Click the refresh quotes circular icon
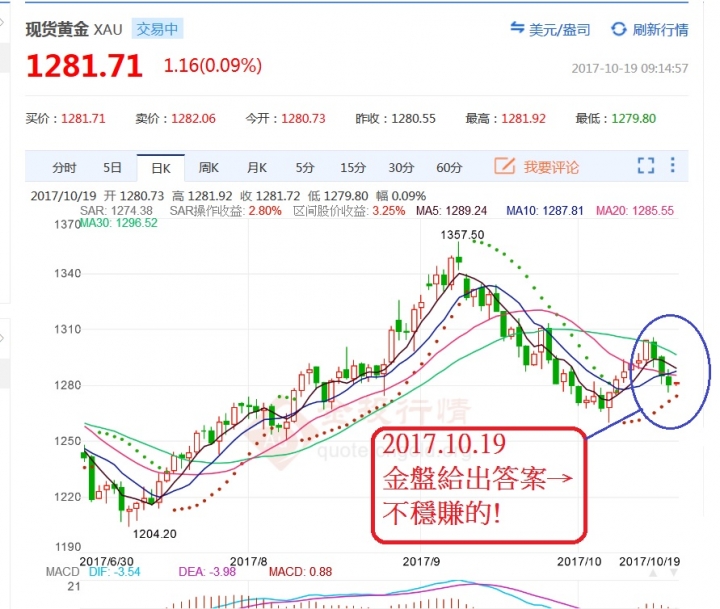720x609 pixels. (619, 29)
